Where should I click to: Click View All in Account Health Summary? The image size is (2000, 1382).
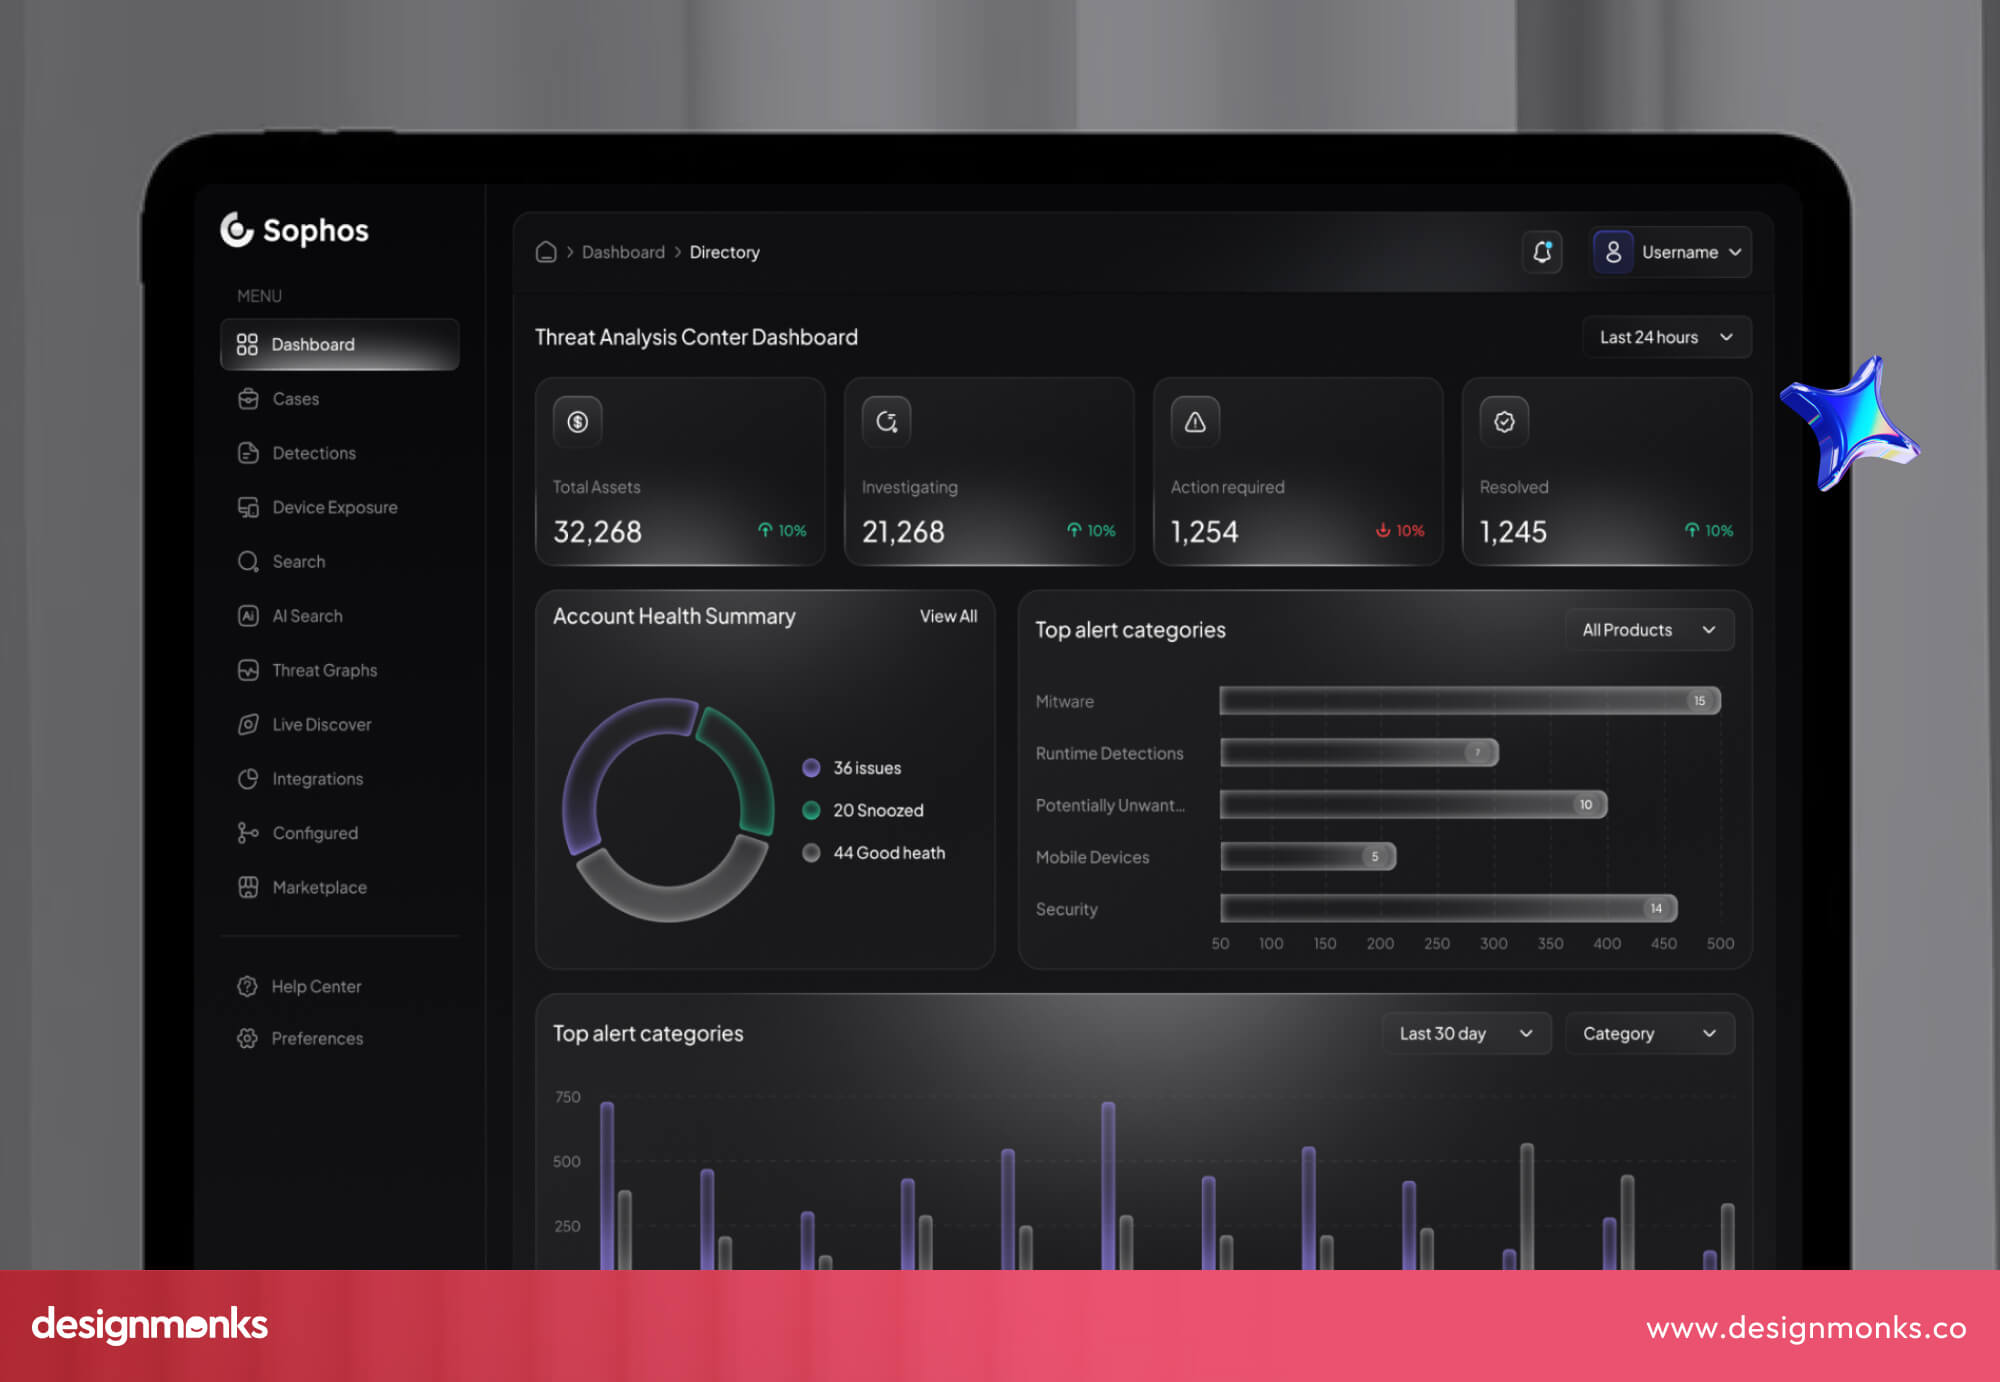(x=947, y=616)
